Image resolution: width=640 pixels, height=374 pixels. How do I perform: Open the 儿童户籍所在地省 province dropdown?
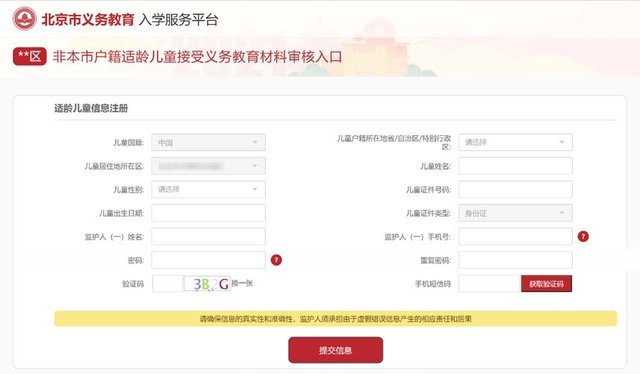pos(515,142)
